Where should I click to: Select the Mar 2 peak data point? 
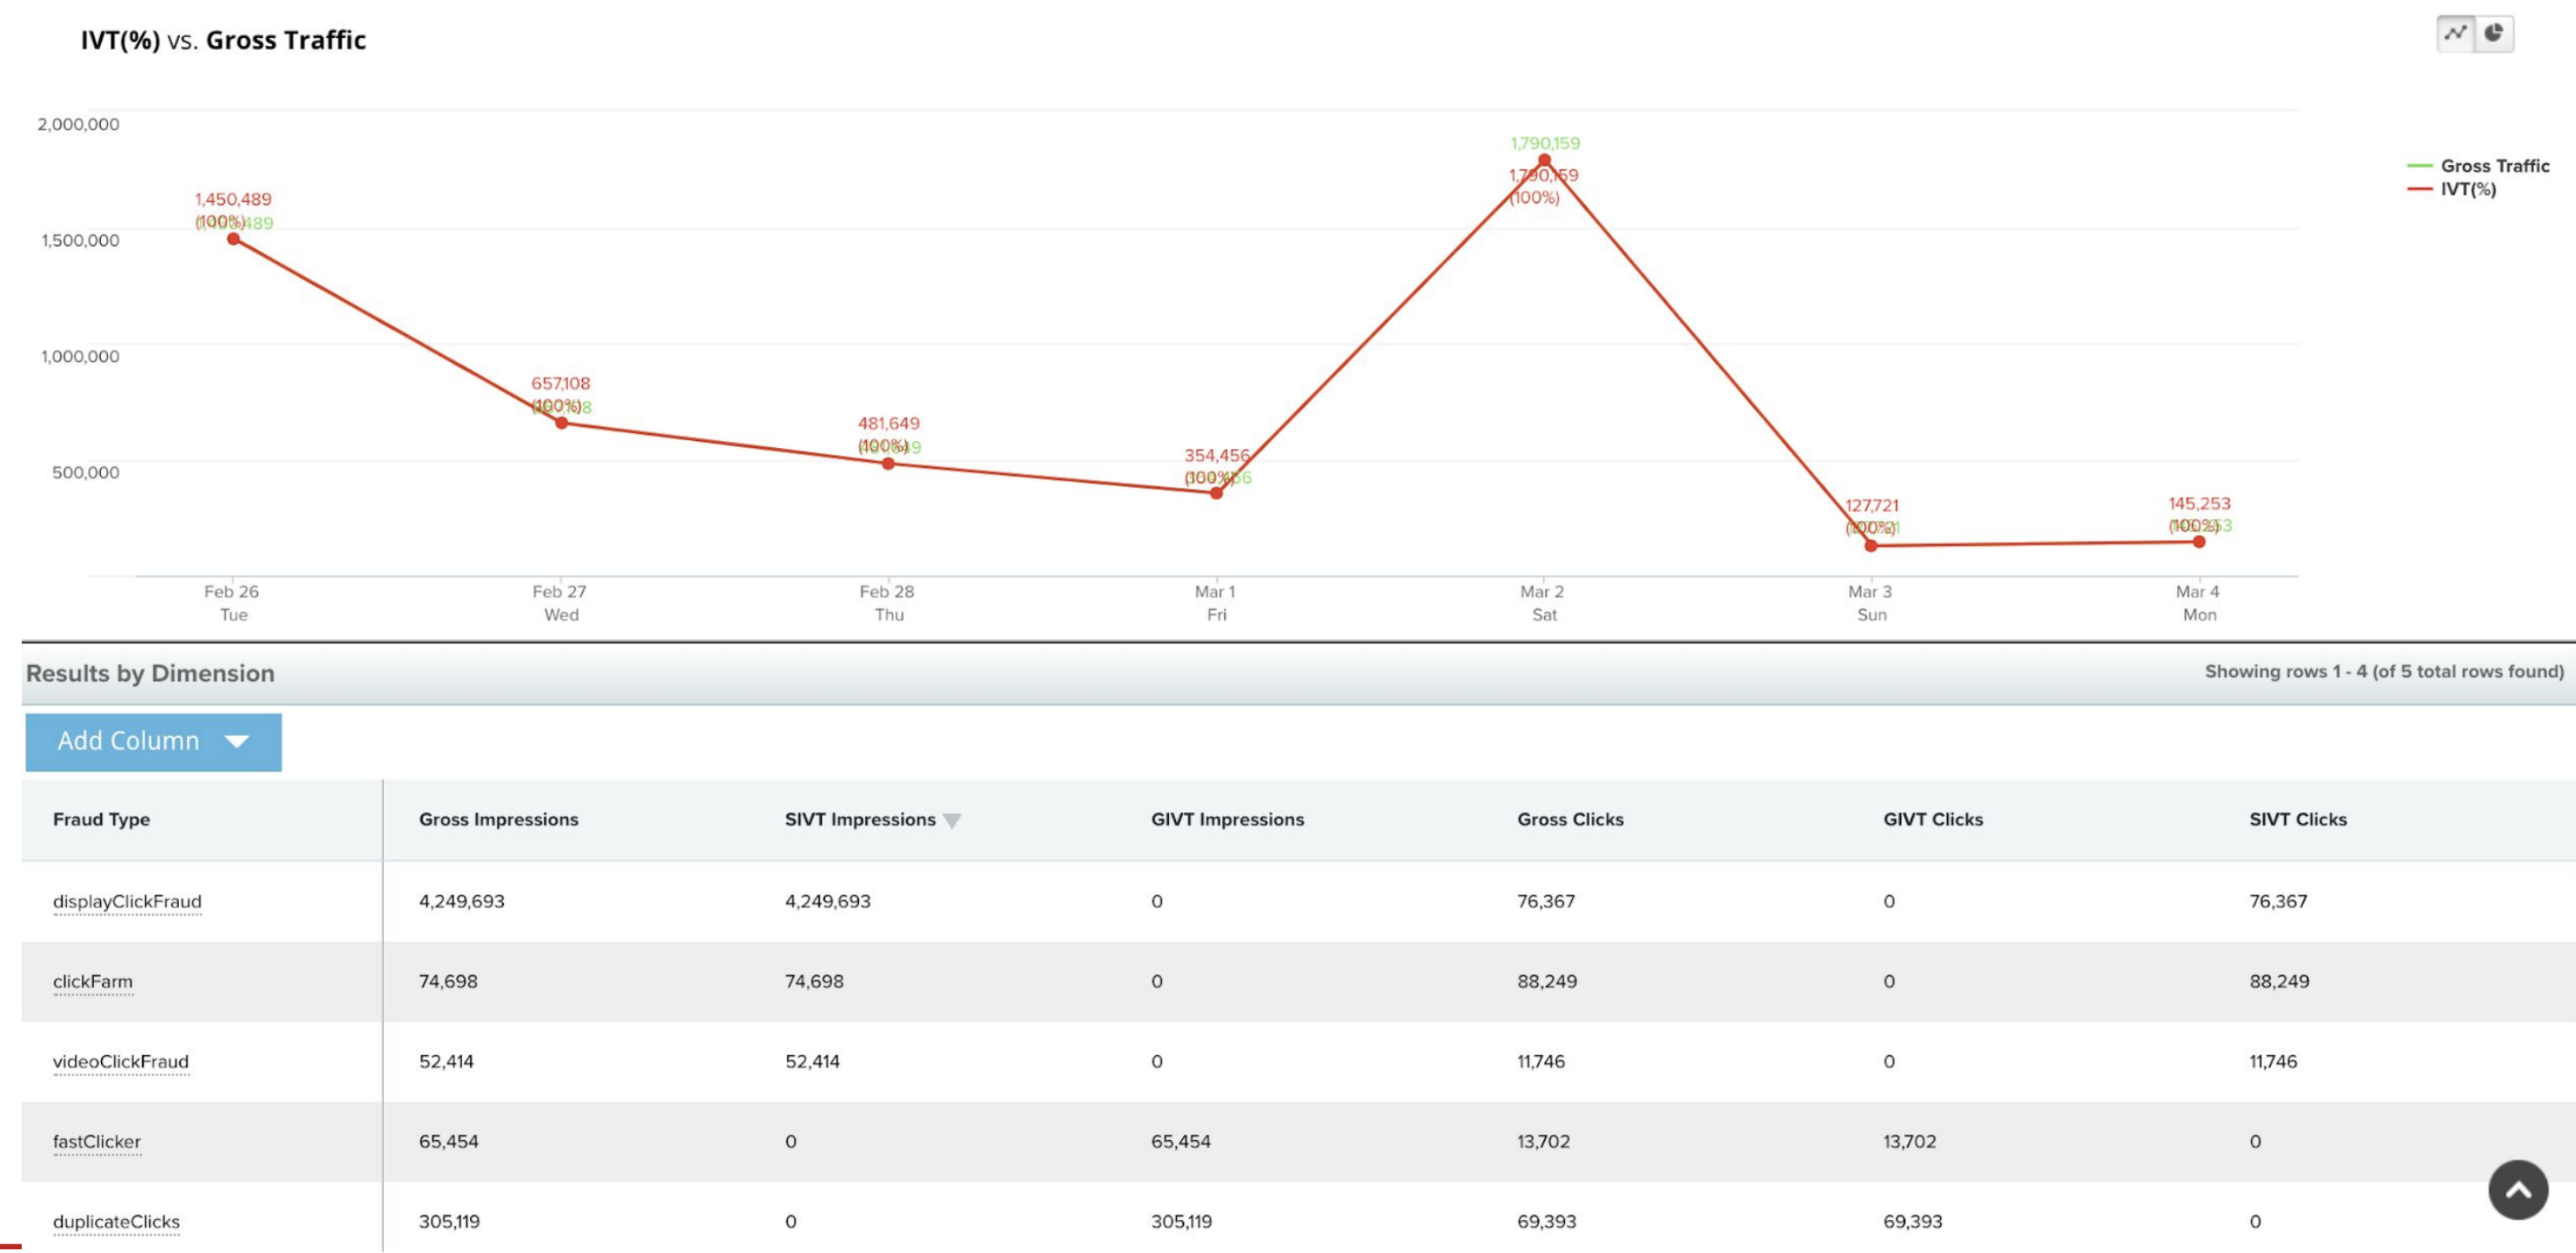1544,160
